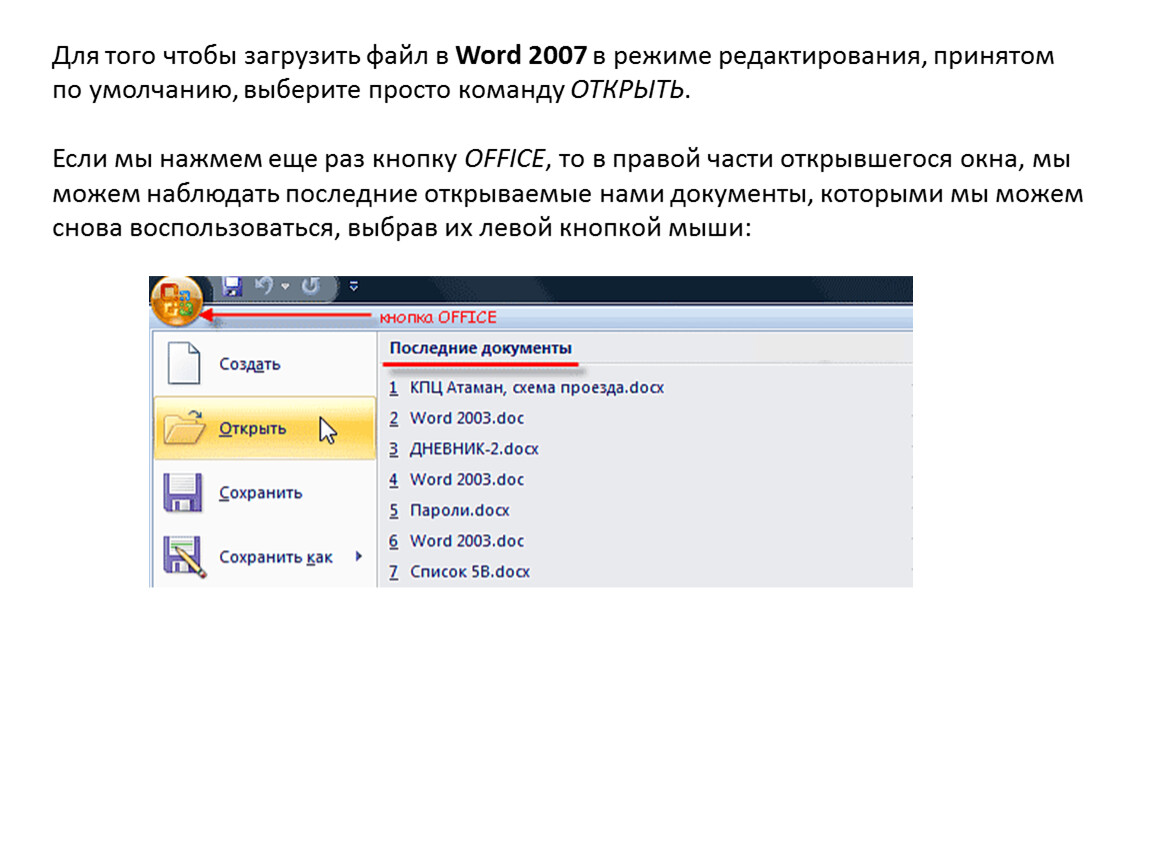Click the bold Word 2007 text in paragraph
1150x864 pixels.
[x=521, y=56]
